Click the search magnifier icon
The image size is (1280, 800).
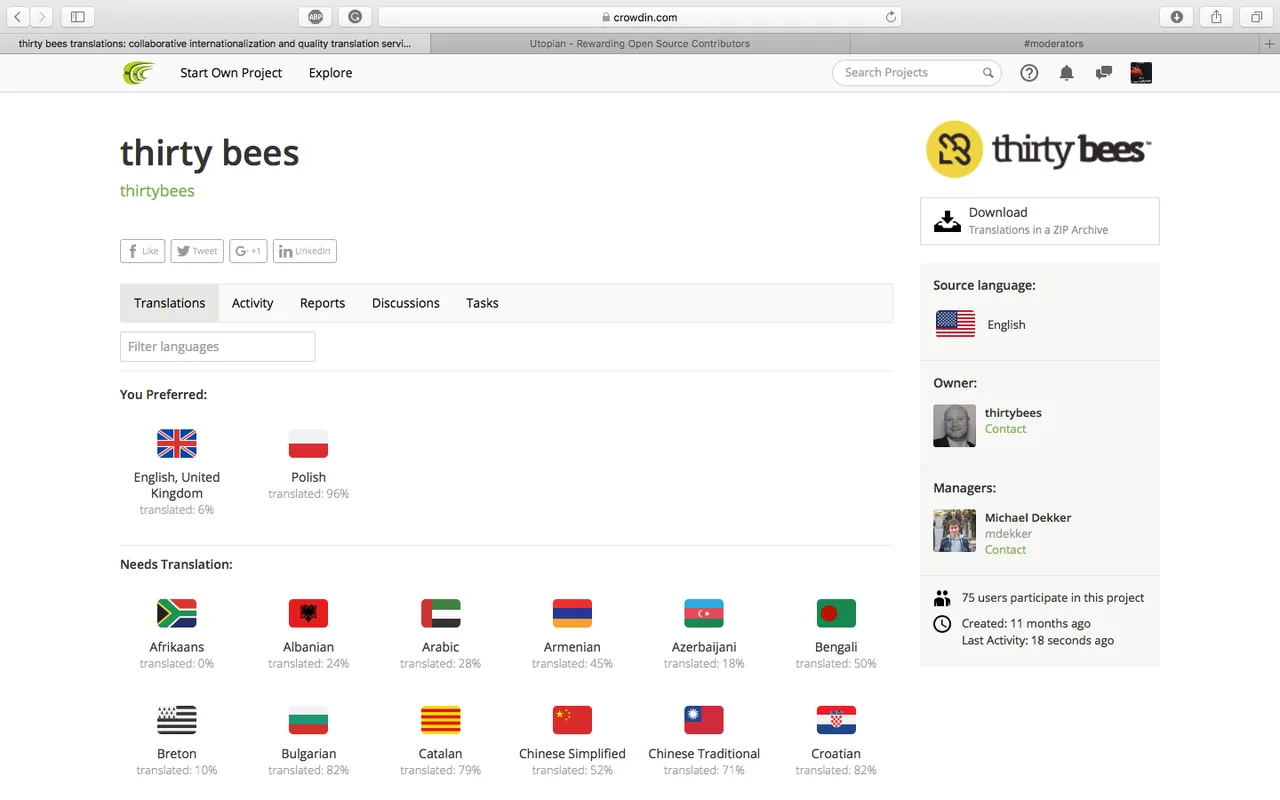pos(988,73)
